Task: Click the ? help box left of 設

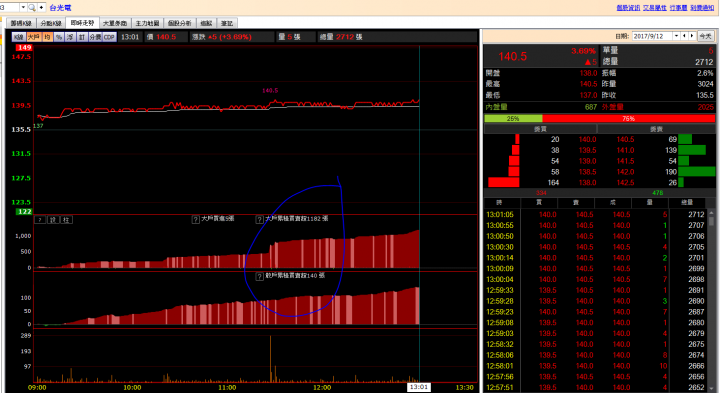Action: 40,220
